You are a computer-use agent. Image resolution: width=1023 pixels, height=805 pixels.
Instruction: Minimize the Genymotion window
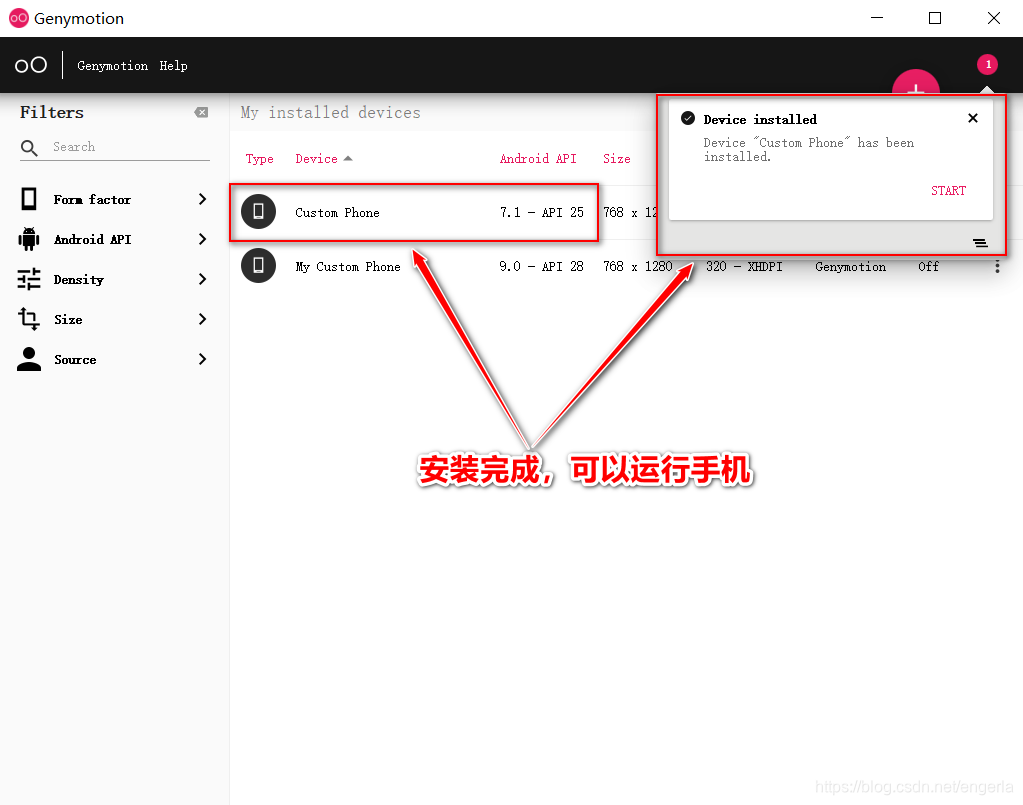pyautogui.click(x=877, y=18)
